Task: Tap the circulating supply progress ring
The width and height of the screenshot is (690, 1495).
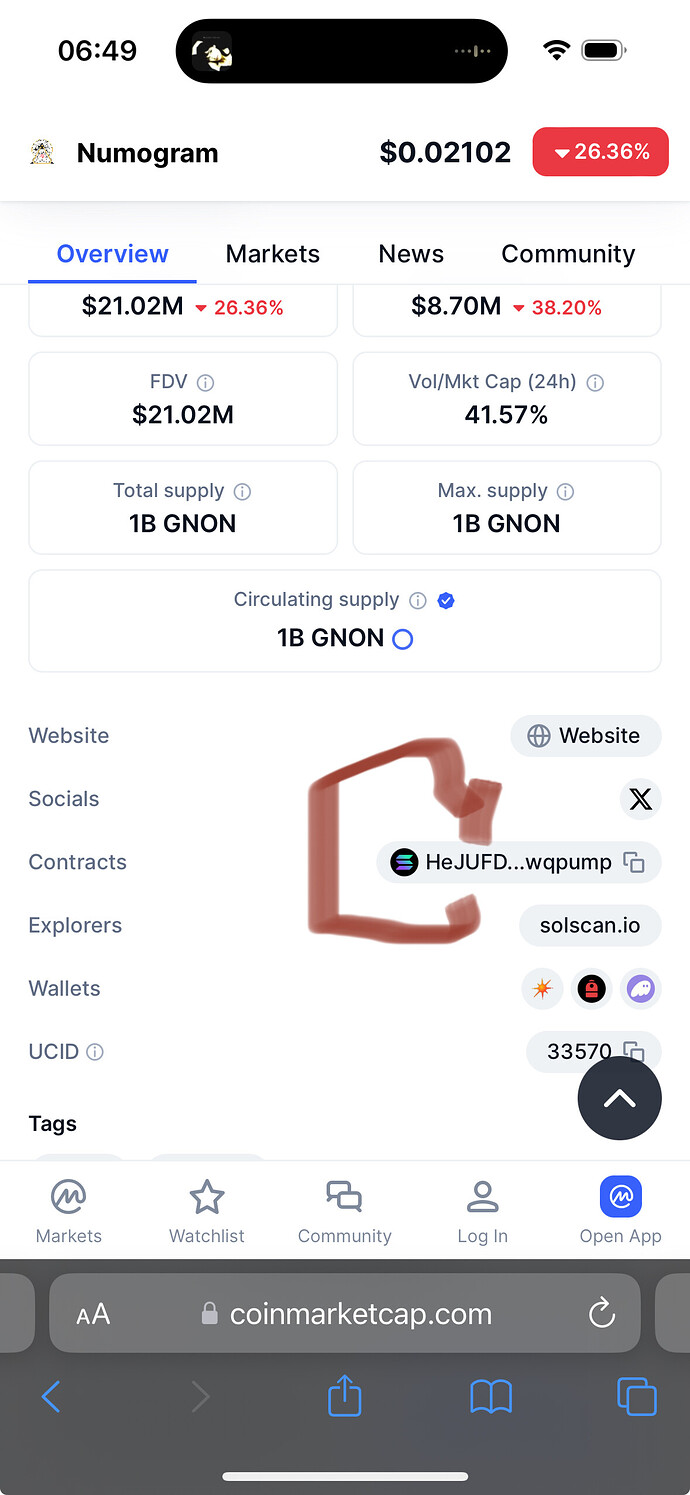Action: click(402, 639)
